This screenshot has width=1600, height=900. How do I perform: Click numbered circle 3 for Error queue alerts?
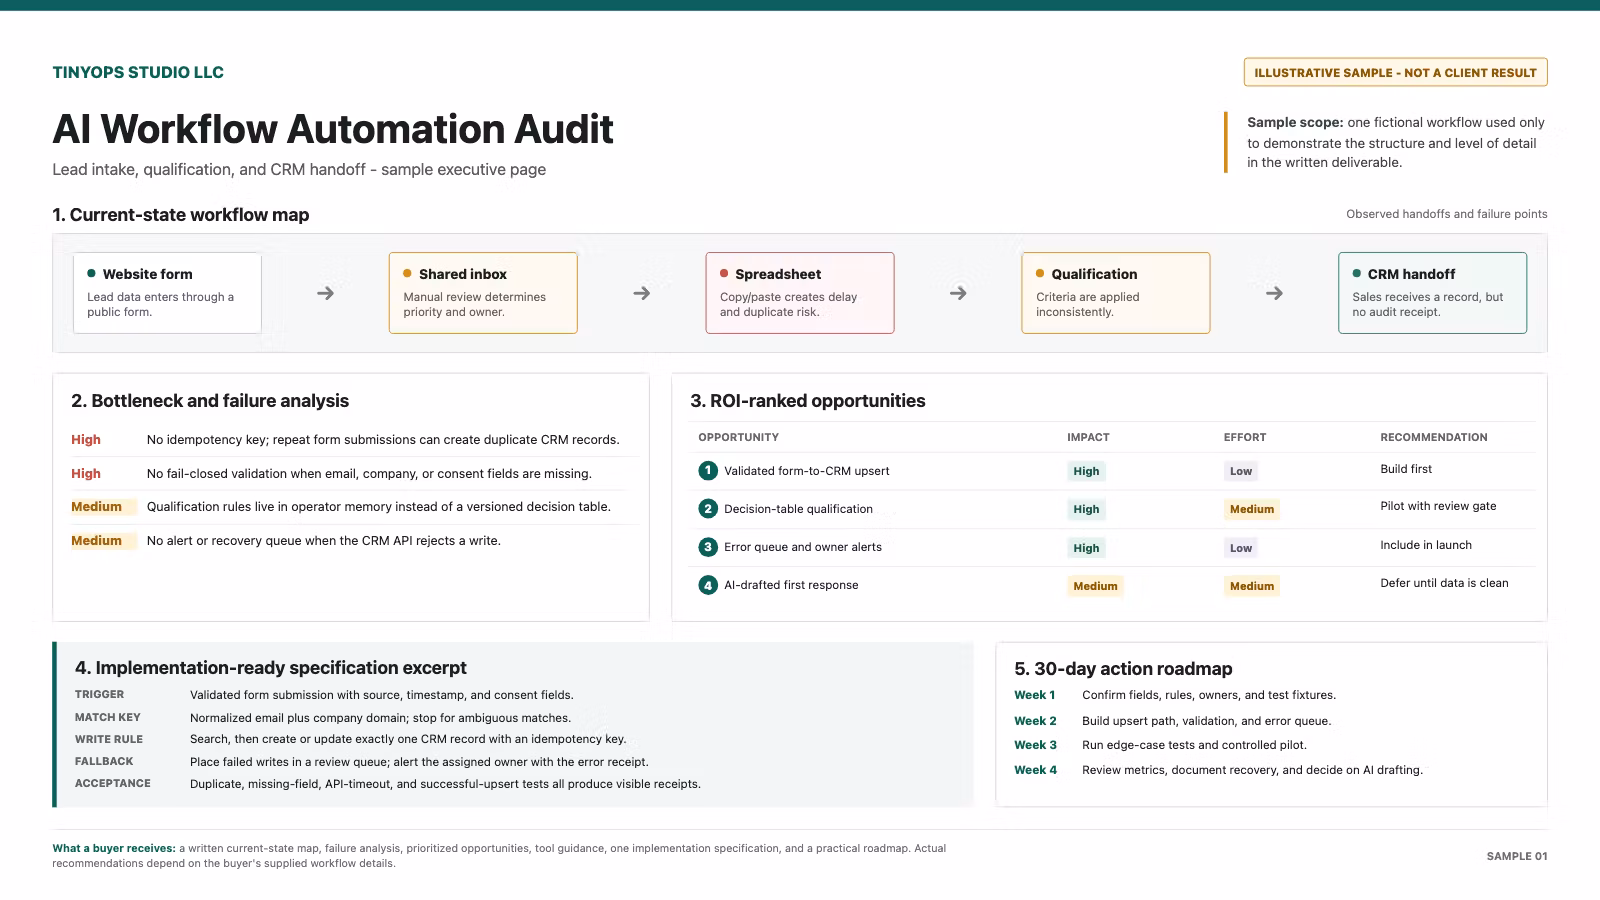point(708,547)
